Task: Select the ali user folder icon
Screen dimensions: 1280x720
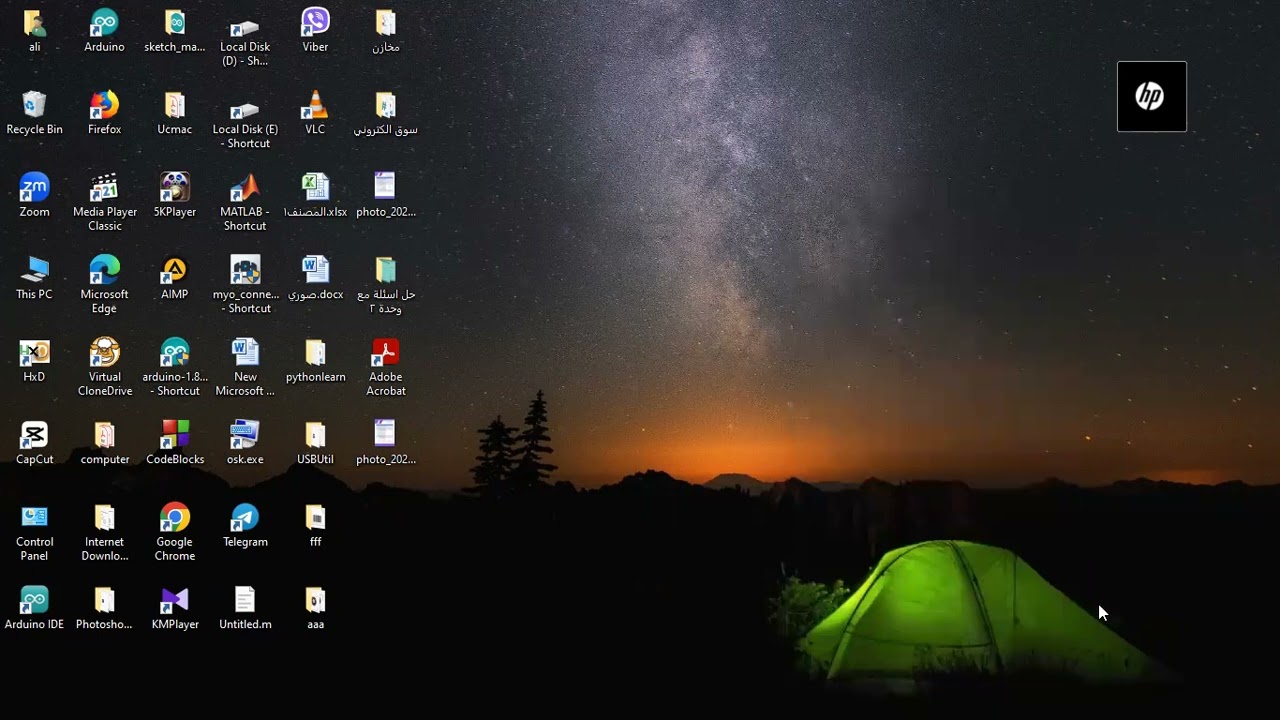Action: [34, 22]
